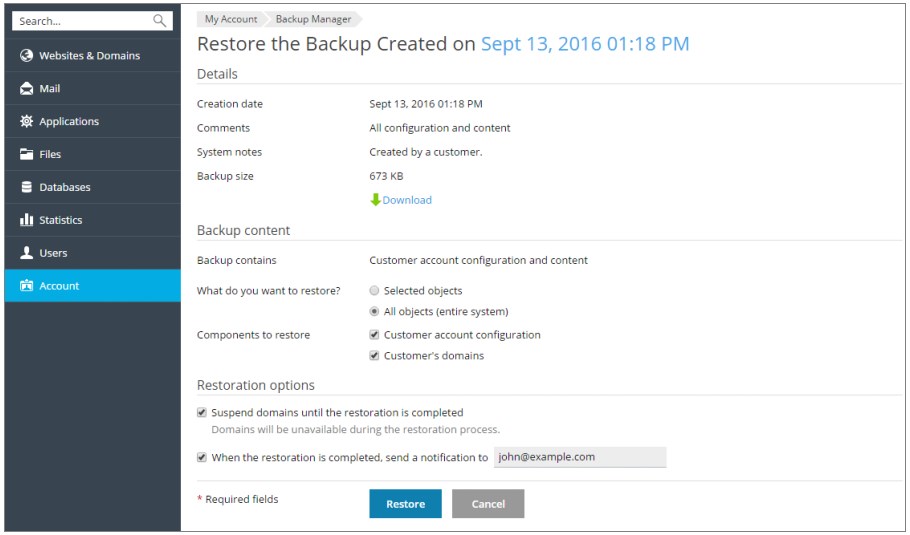Click the Statistics bar chart icon
The width and height of the screenshot is (910, 535).
coord(26,219)
